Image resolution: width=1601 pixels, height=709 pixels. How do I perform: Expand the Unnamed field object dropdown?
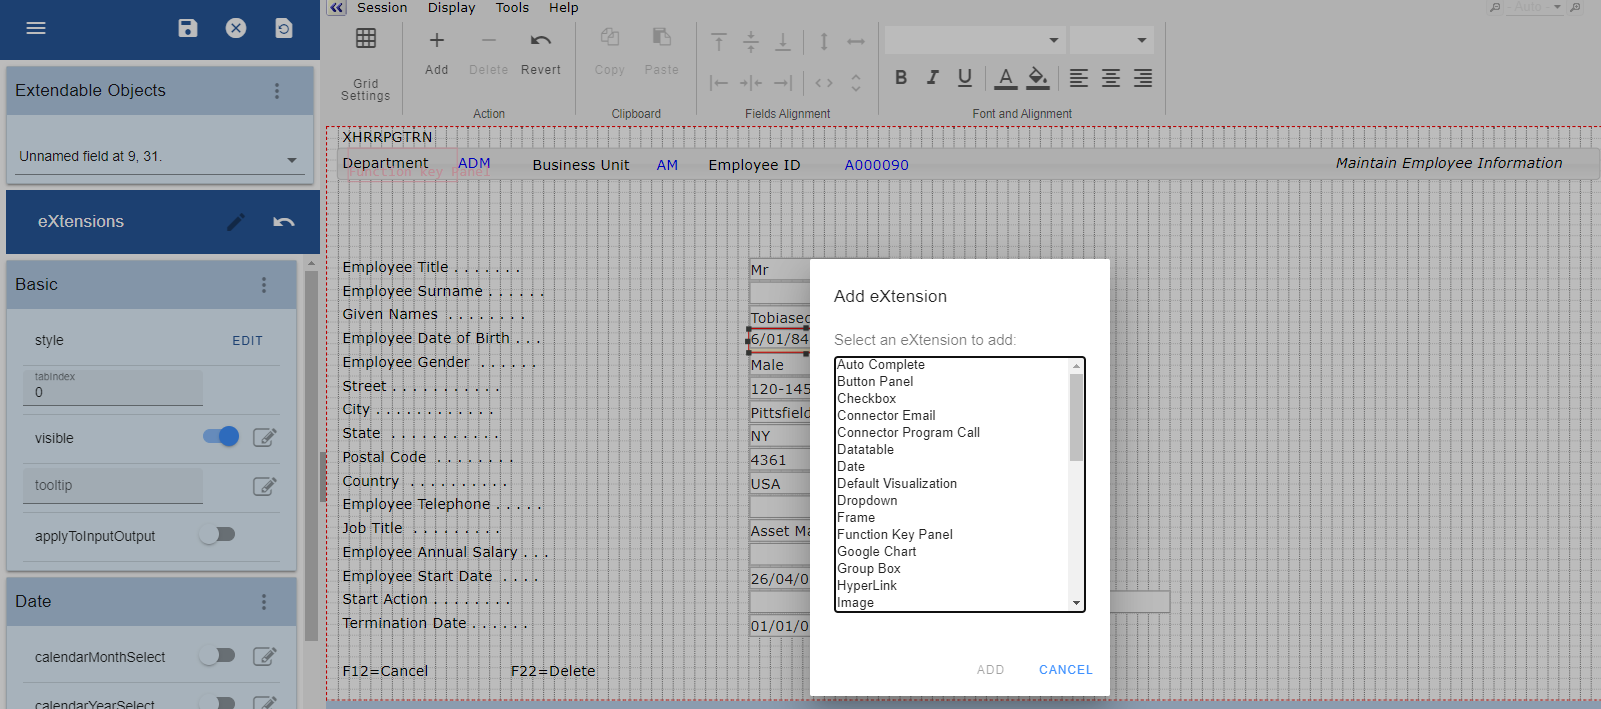291,159
